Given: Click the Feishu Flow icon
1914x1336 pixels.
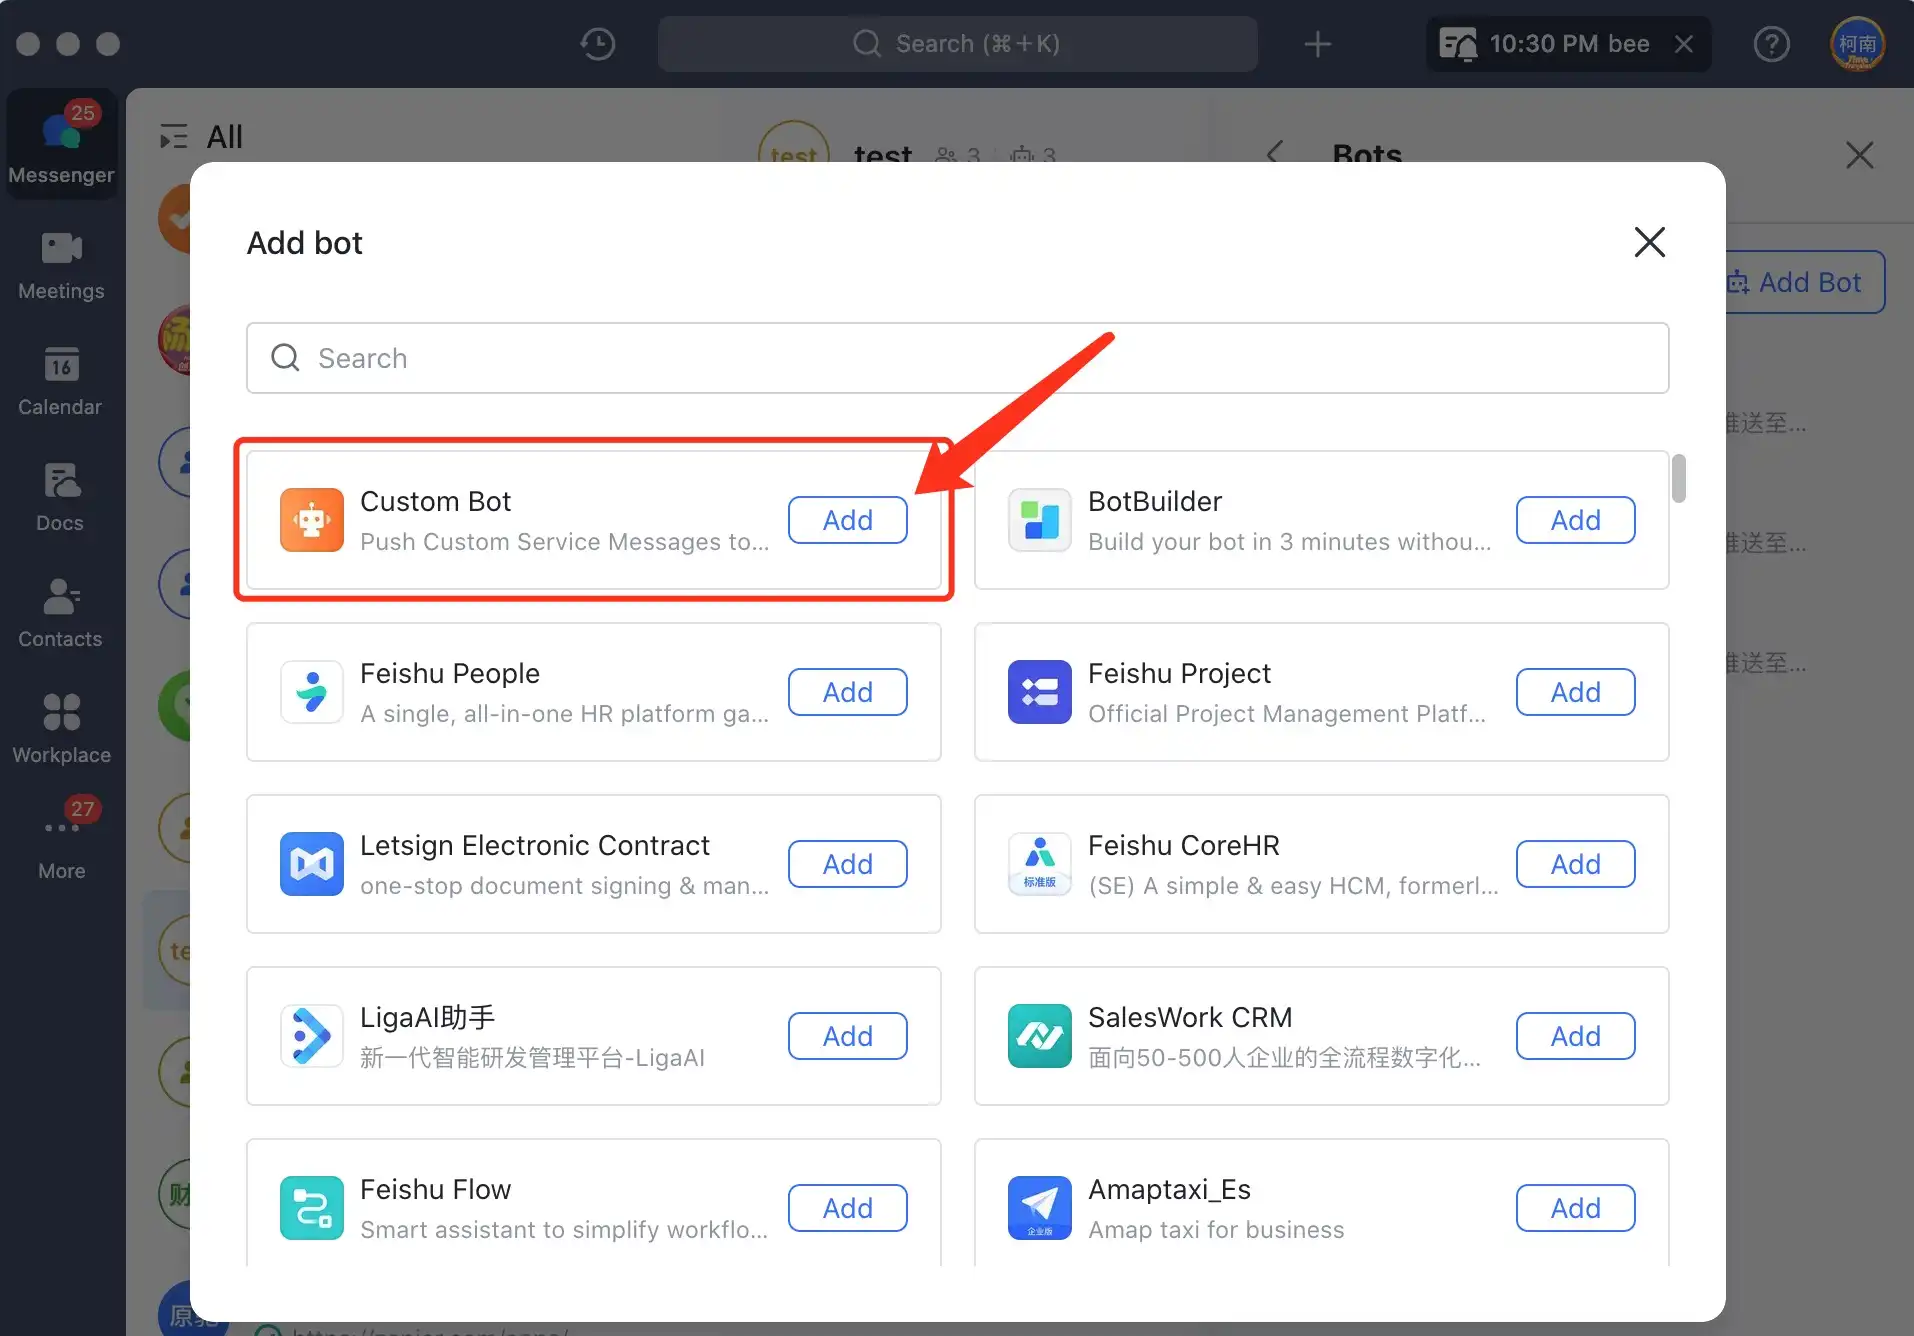Looking at the screenshot, I should [312, 1208].
